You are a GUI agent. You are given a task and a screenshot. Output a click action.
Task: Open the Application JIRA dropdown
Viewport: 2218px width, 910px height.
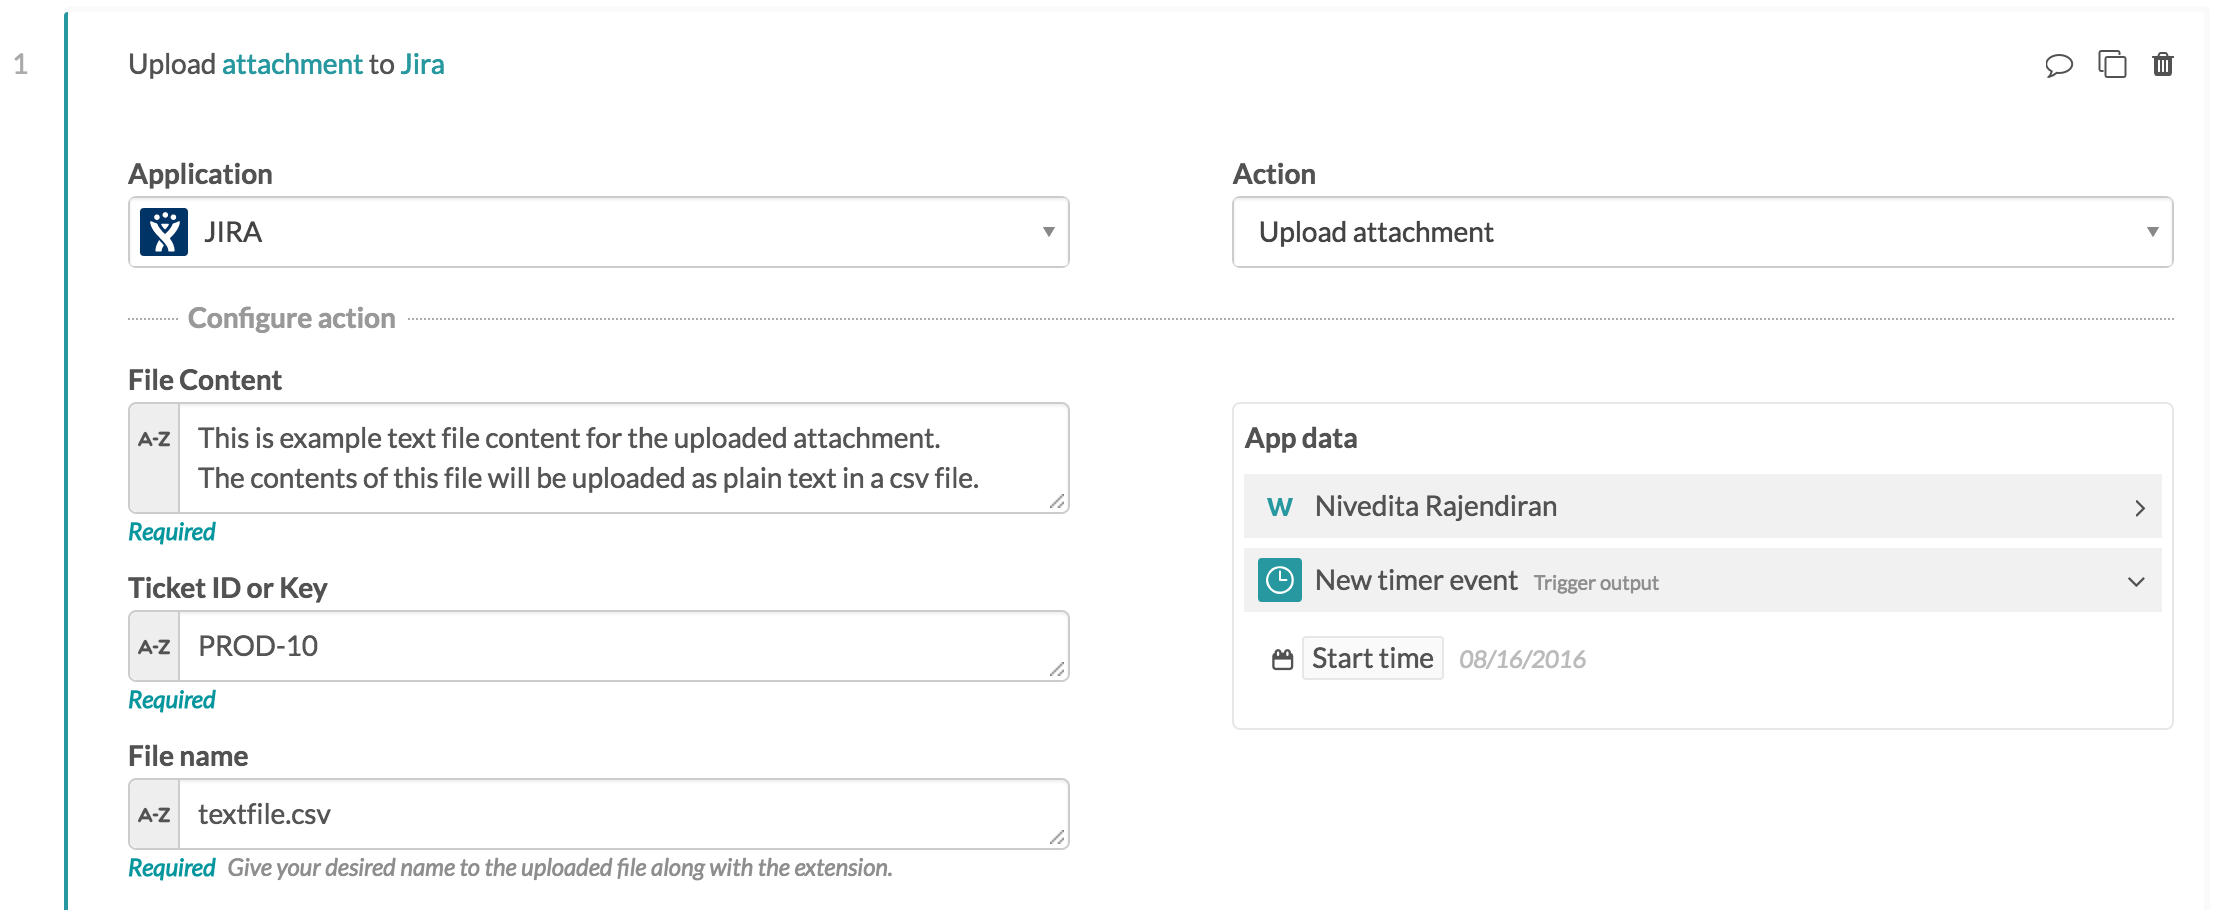click(599, 232)
